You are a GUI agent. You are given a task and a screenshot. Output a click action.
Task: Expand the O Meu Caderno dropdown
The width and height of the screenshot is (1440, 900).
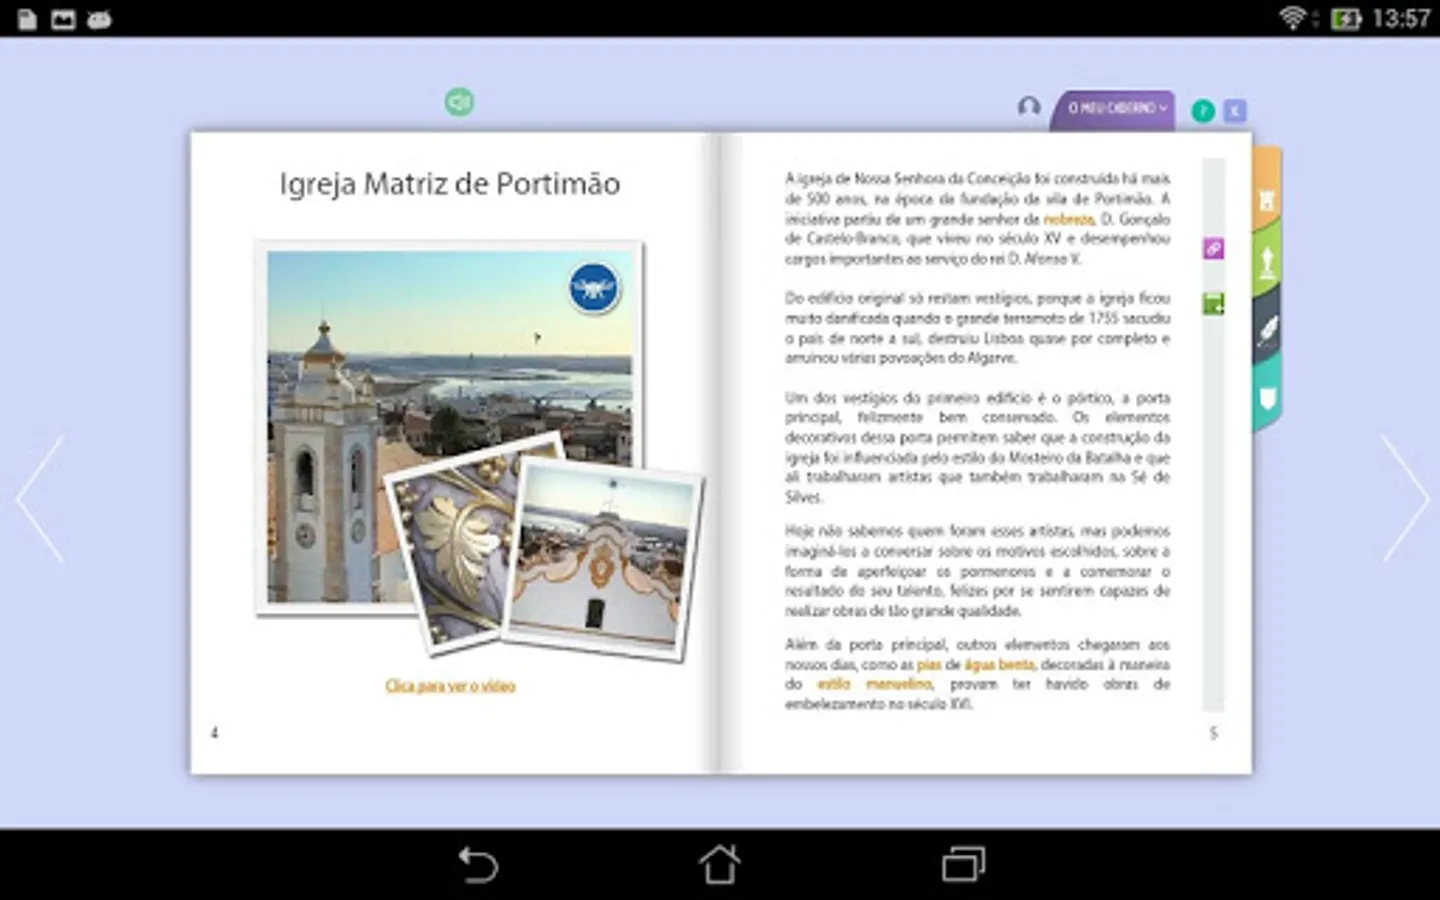1115,109
